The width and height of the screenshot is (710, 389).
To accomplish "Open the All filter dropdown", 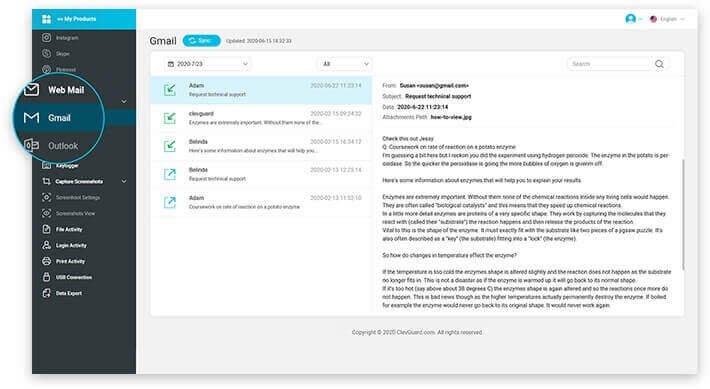I will tap(344, 64).
